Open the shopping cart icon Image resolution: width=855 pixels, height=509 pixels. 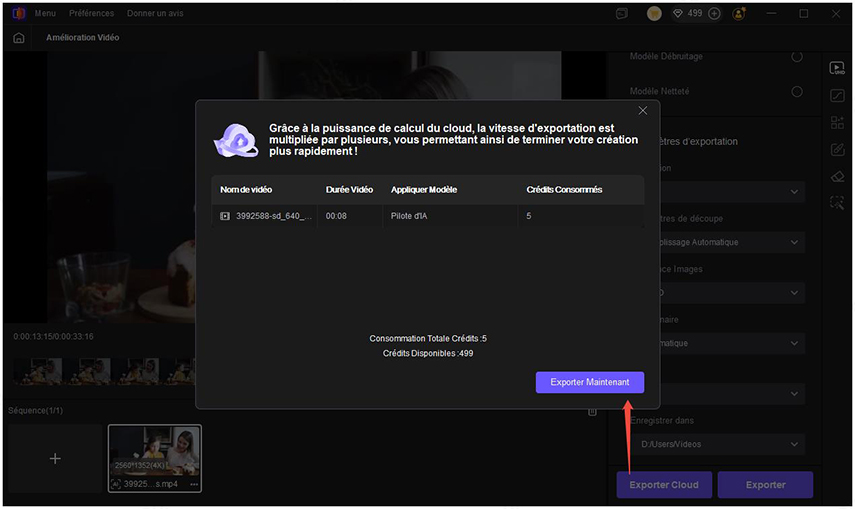tap(654, 14)
